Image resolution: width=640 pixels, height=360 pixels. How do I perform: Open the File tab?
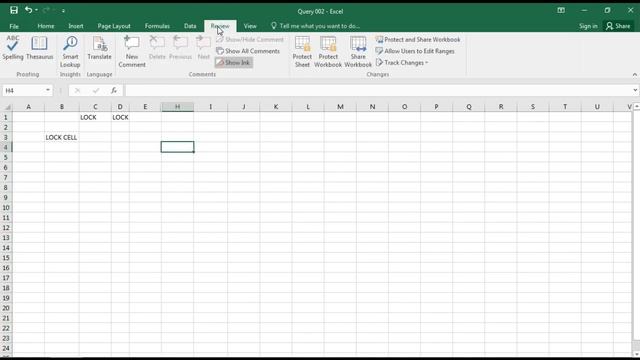click(x=14, y=26)
